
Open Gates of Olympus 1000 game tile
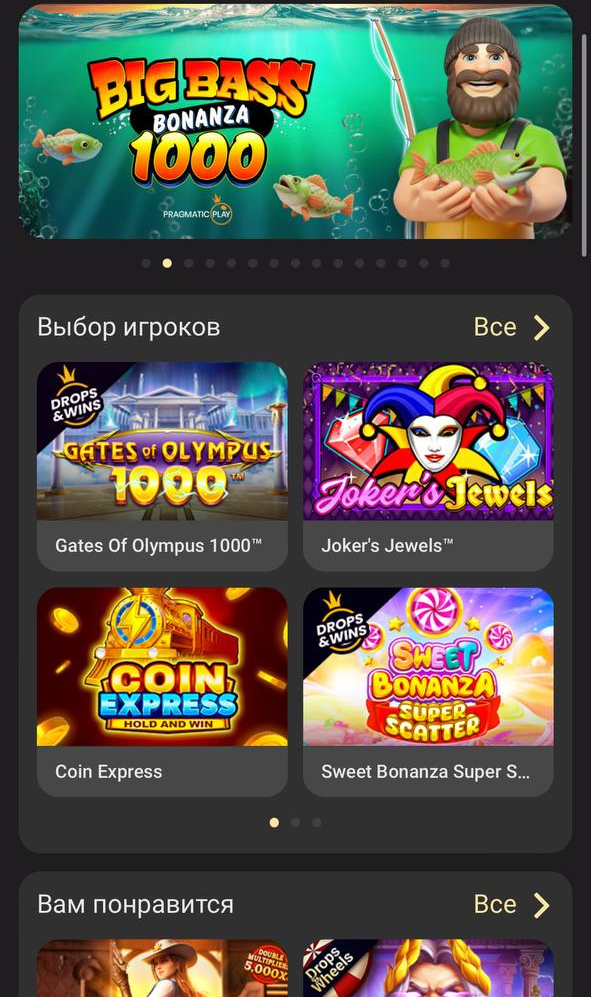162,466
